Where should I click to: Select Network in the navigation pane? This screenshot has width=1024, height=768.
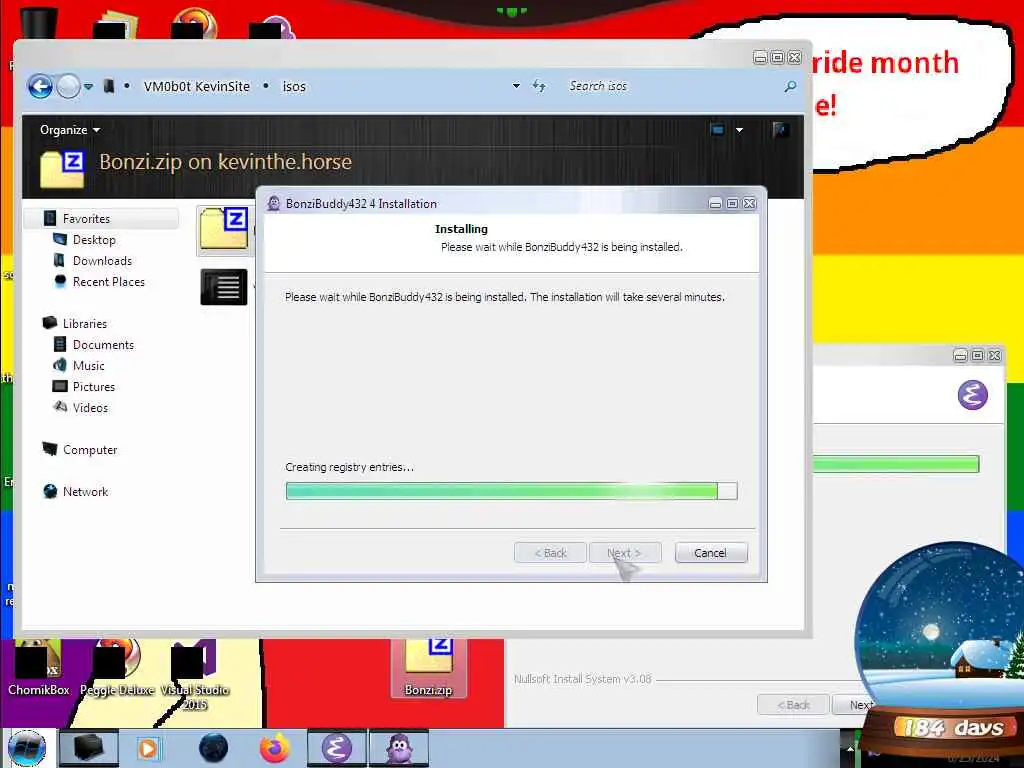86,491
